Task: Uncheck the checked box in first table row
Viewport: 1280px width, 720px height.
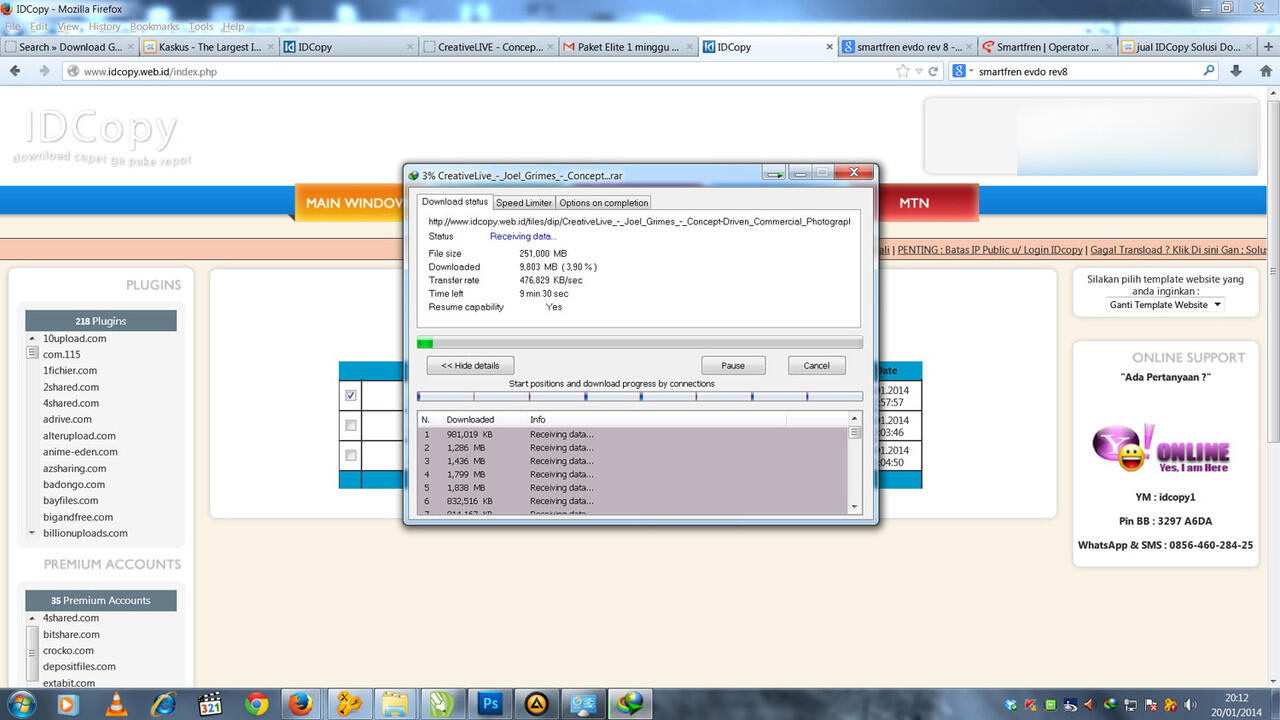Action: tap(350, 395)
